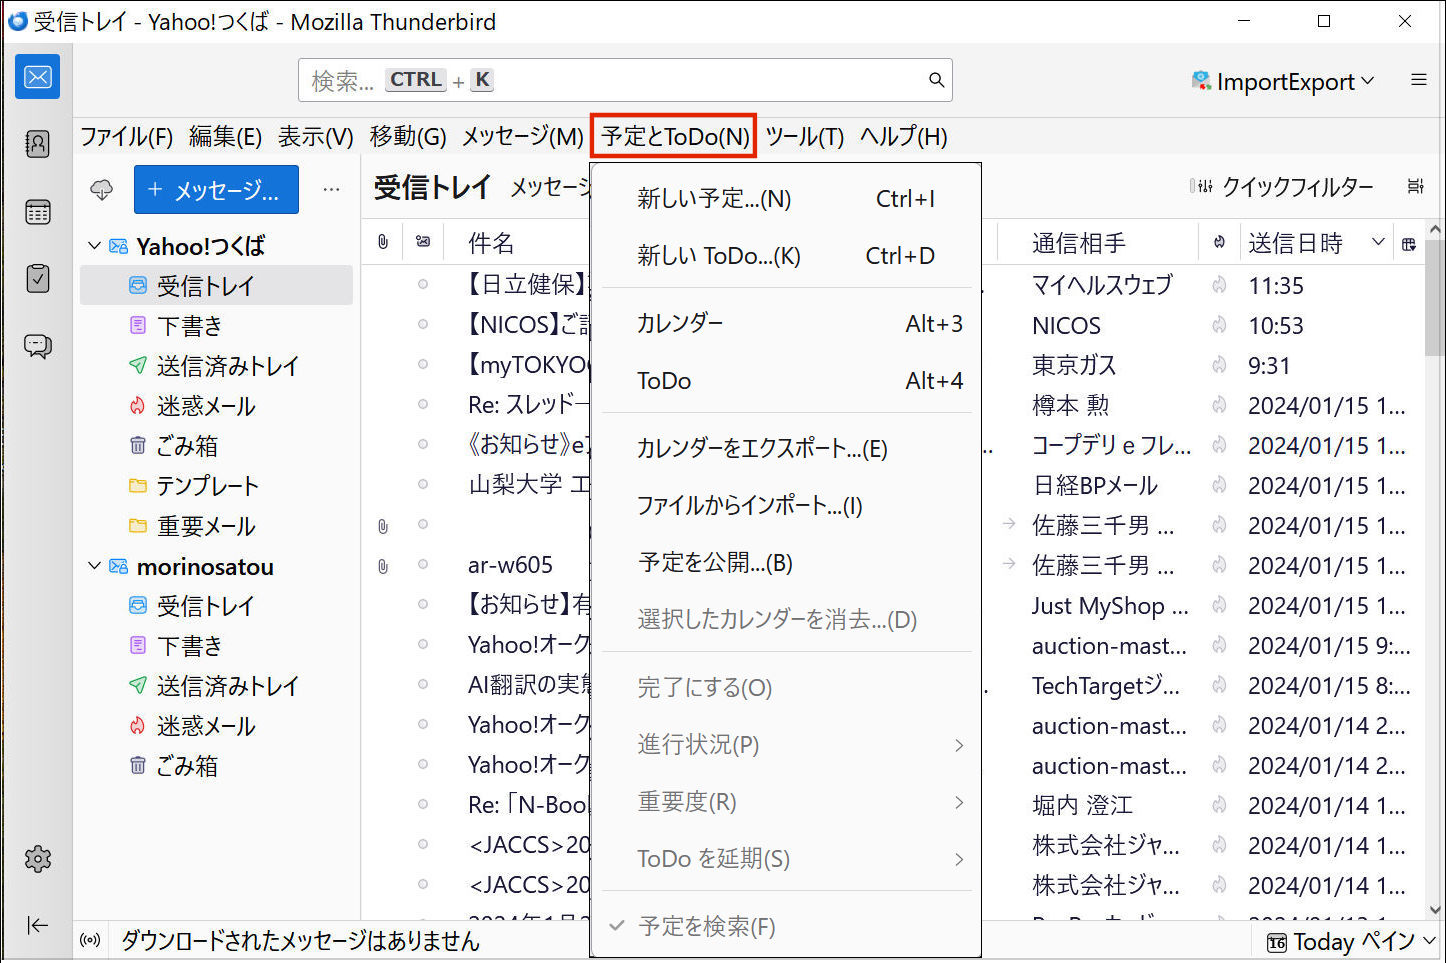Click the get messages cloud icon
Viewport: 1446px width, 963px height.
tap(102, 190)
